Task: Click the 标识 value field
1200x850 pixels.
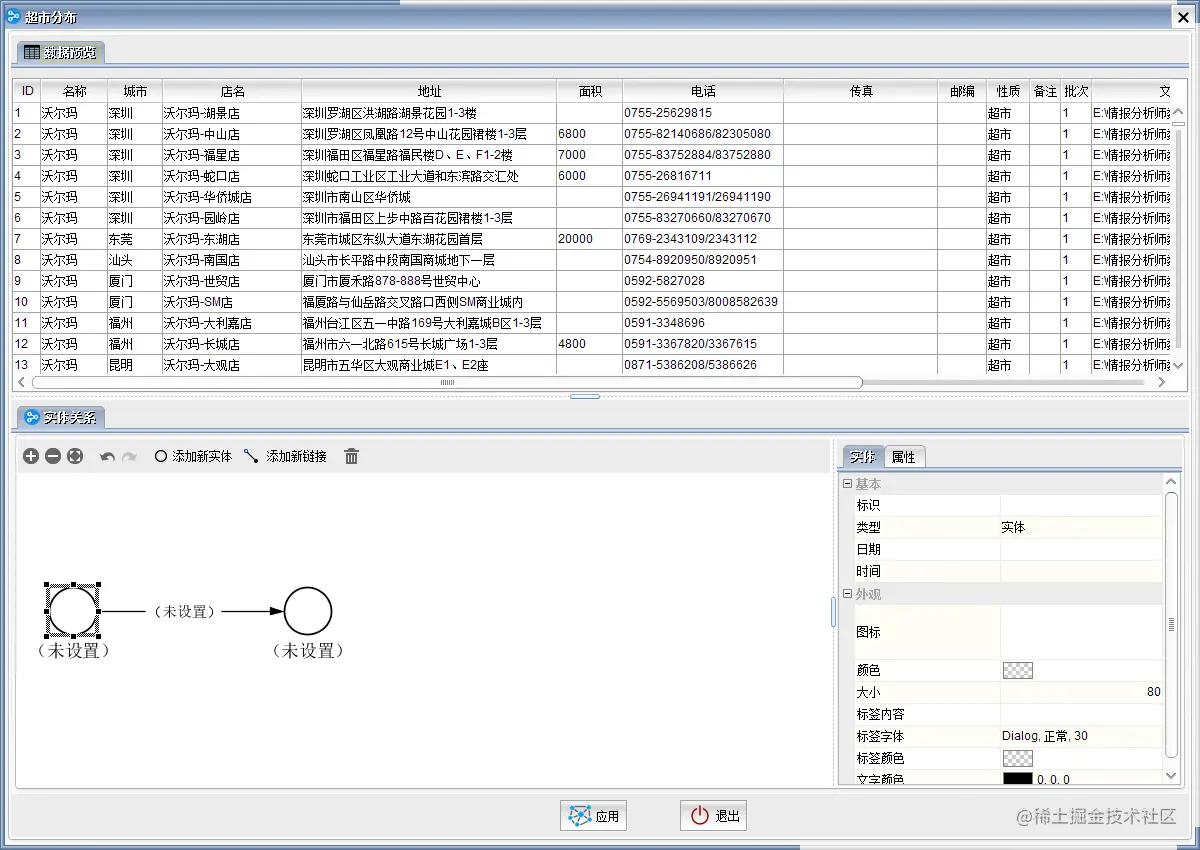Action: point(1081,505)
